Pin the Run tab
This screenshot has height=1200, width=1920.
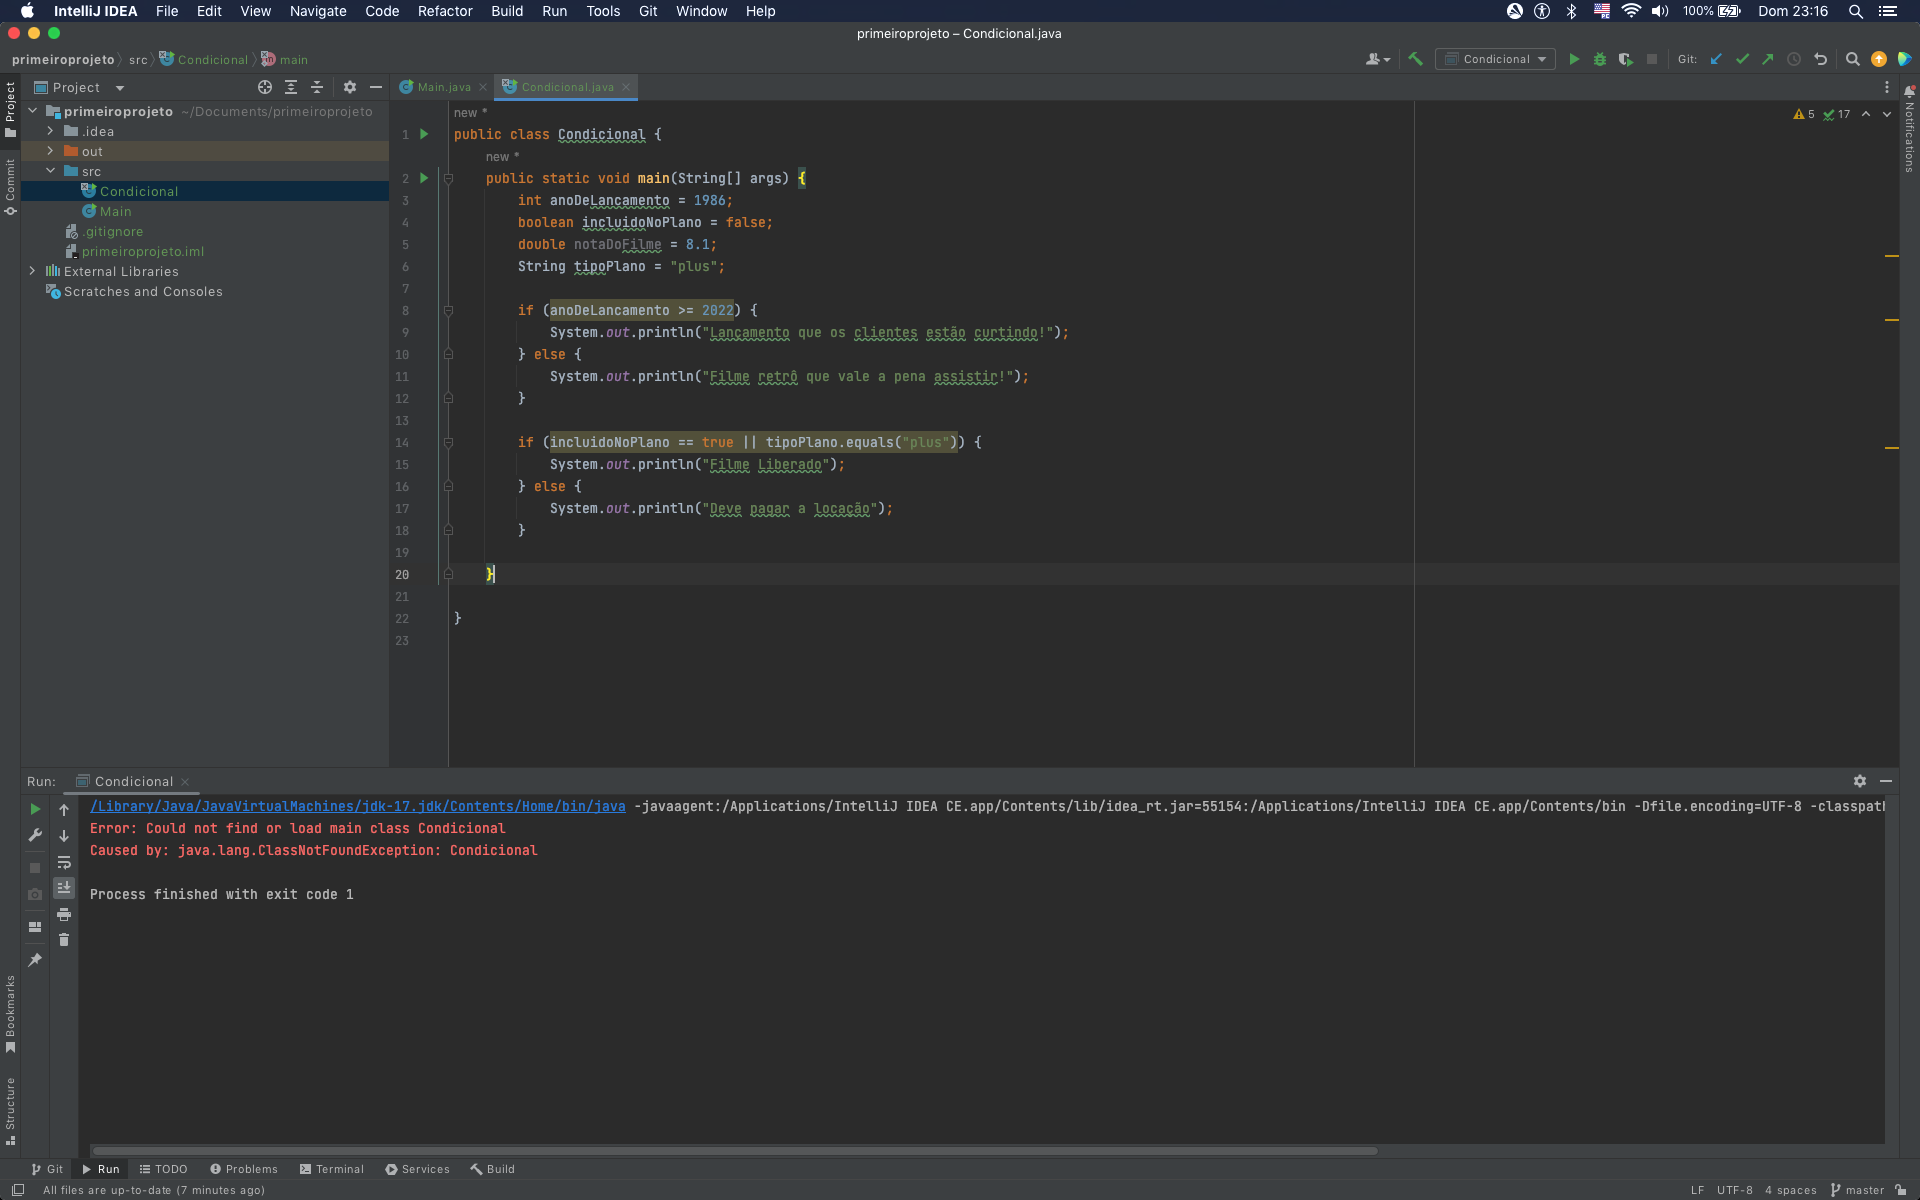[x=35, y=960]
